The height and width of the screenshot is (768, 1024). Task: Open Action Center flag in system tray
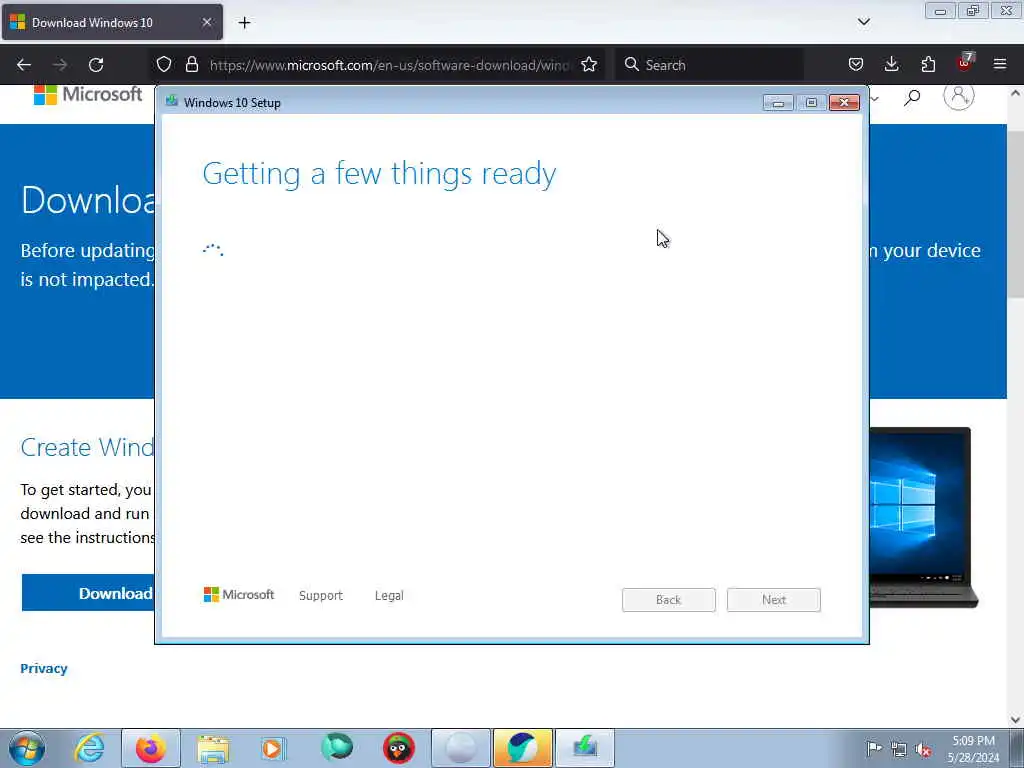[x=874, y=748]
